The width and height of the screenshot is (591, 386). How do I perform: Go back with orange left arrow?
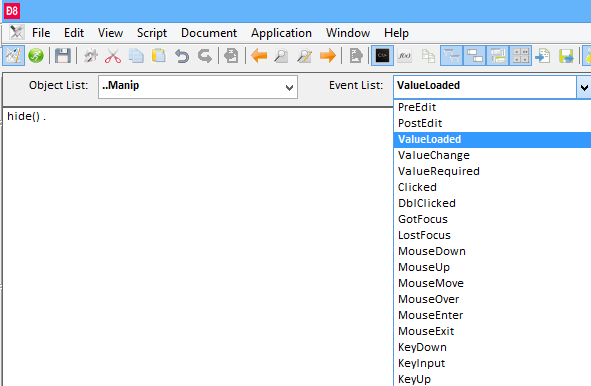coord(259,56)
